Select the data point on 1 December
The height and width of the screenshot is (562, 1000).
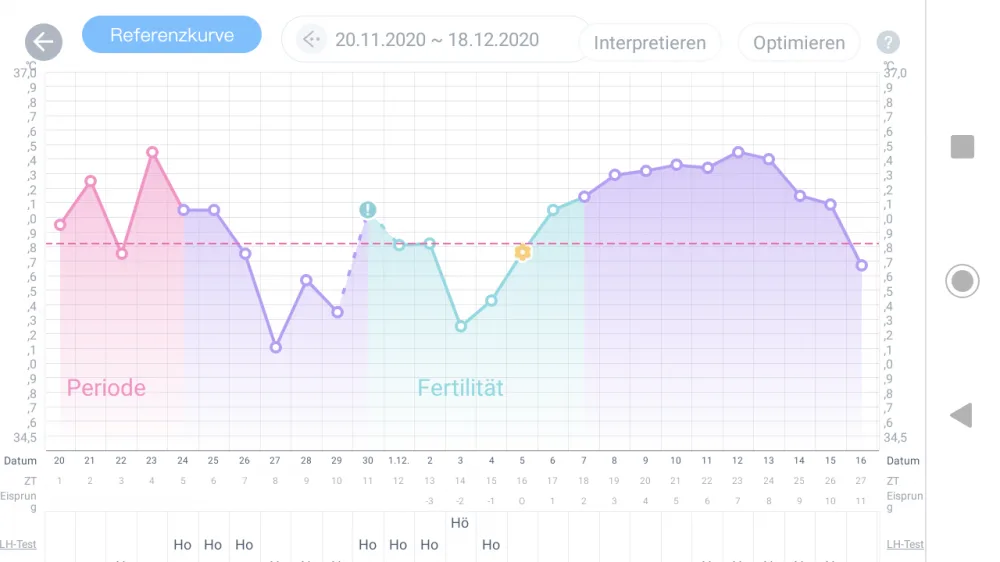click(x=399, y=245)
